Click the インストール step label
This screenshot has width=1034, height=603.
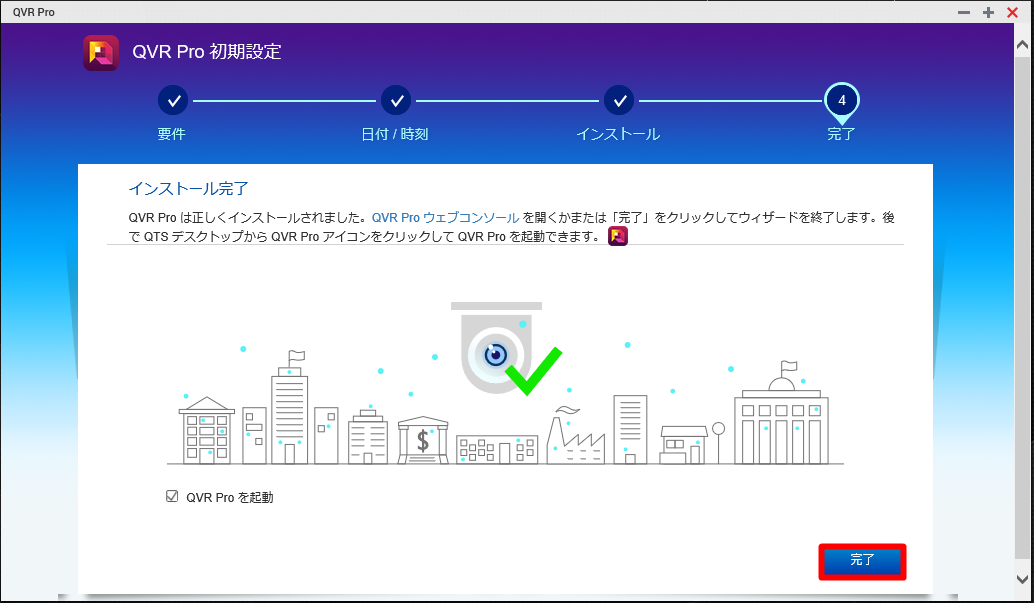(x=618, y=134)
